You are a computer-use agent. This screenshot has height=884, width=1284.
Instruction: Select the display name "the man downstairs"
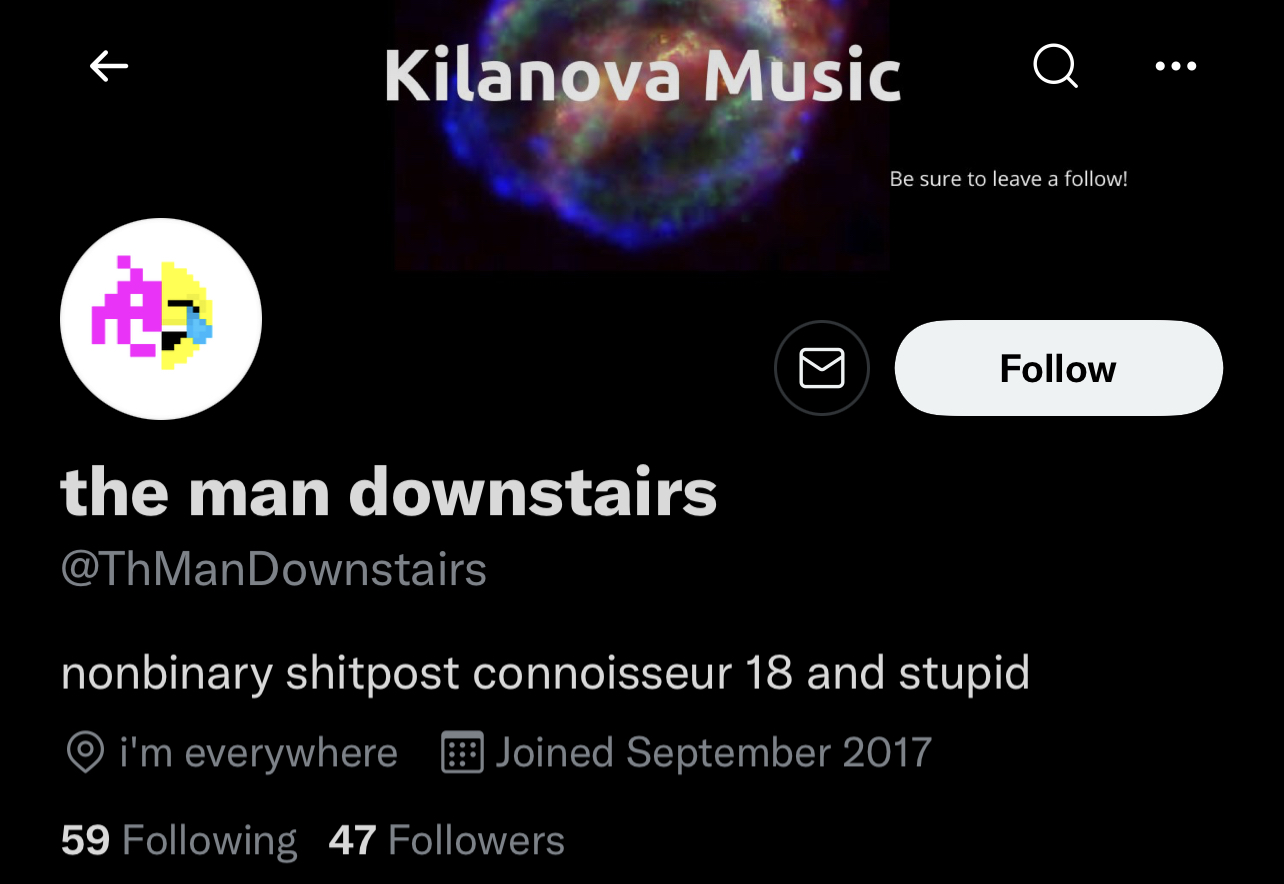point(389,492)
